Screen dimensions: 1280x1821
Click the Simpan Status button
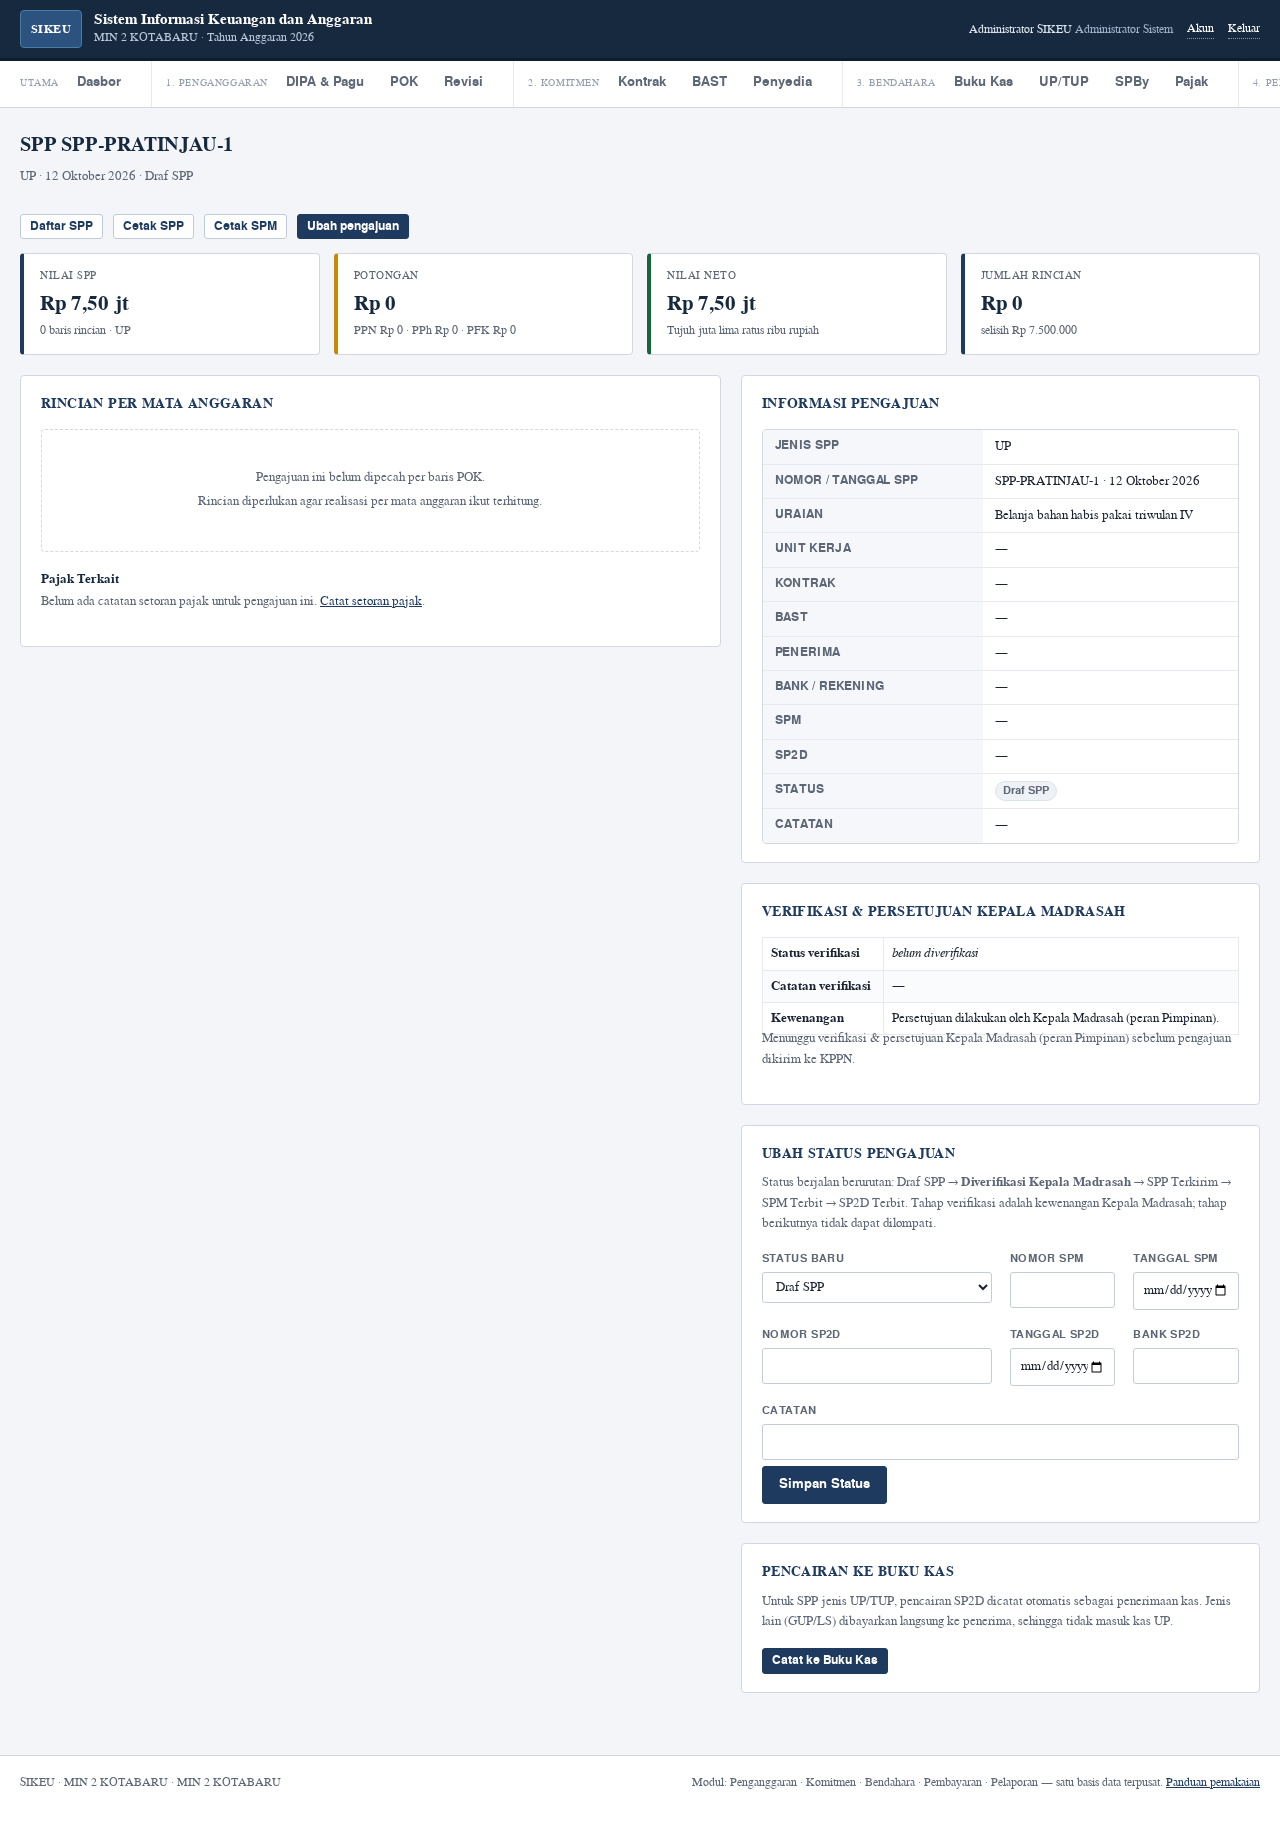click(824, 1484)
